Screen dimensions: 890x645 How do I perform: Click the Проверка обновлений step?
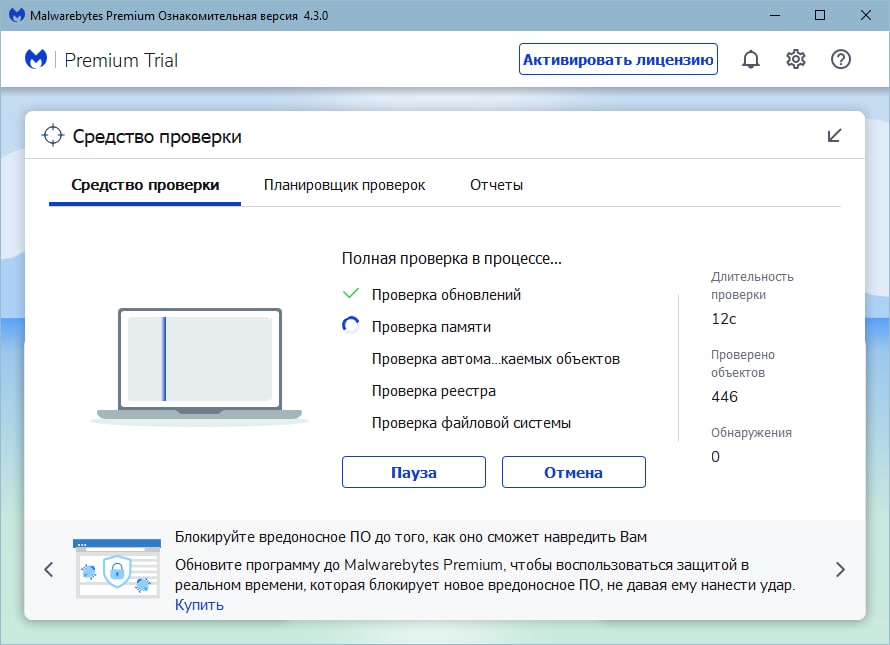coord(446,295)
